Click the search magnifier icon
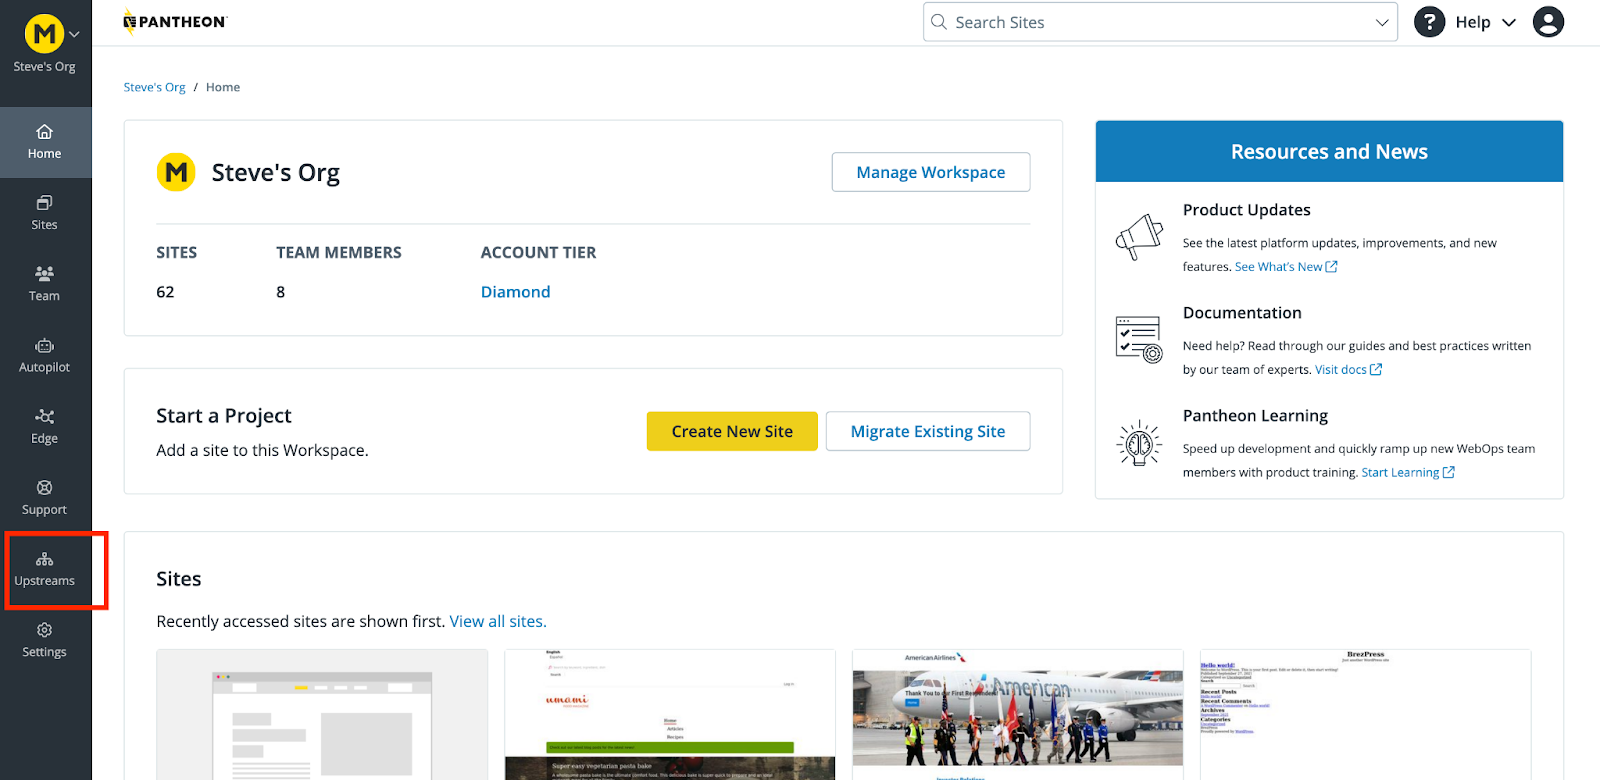Image resolution: width=1600 pixels, height=780 pixels. point(939,22)
